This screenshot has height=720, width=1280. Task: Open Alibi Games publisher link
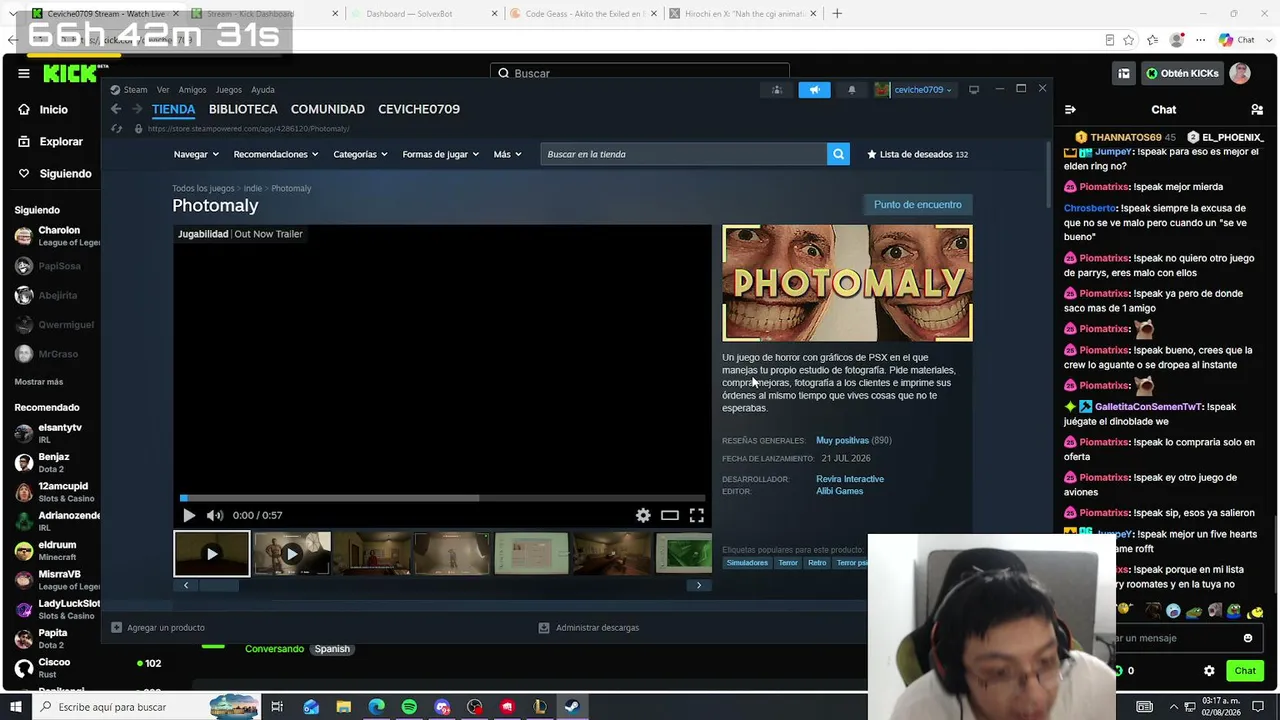pos(839,491)
